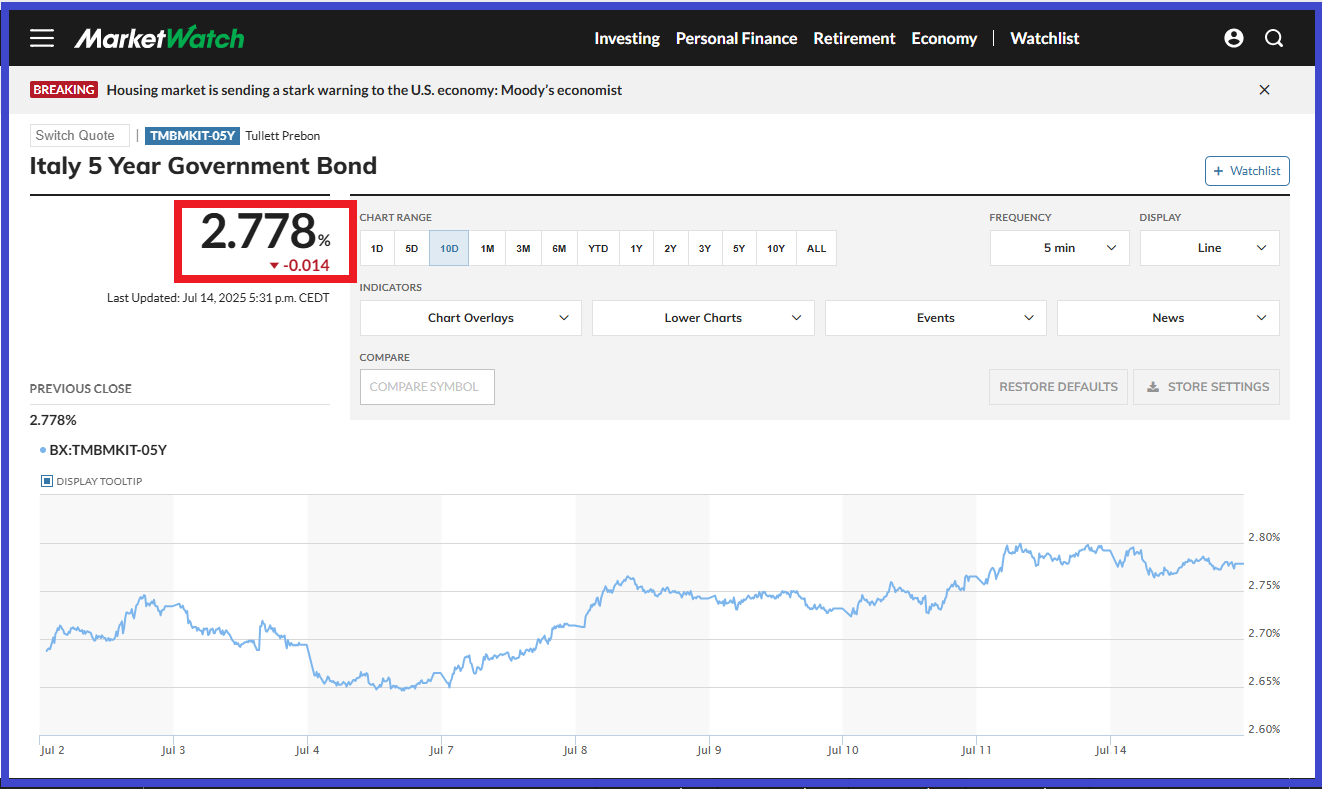Select the 1D chart range
Image resolution: width=1322 pixels, height=789 pixels.
(x=377, y=248)
